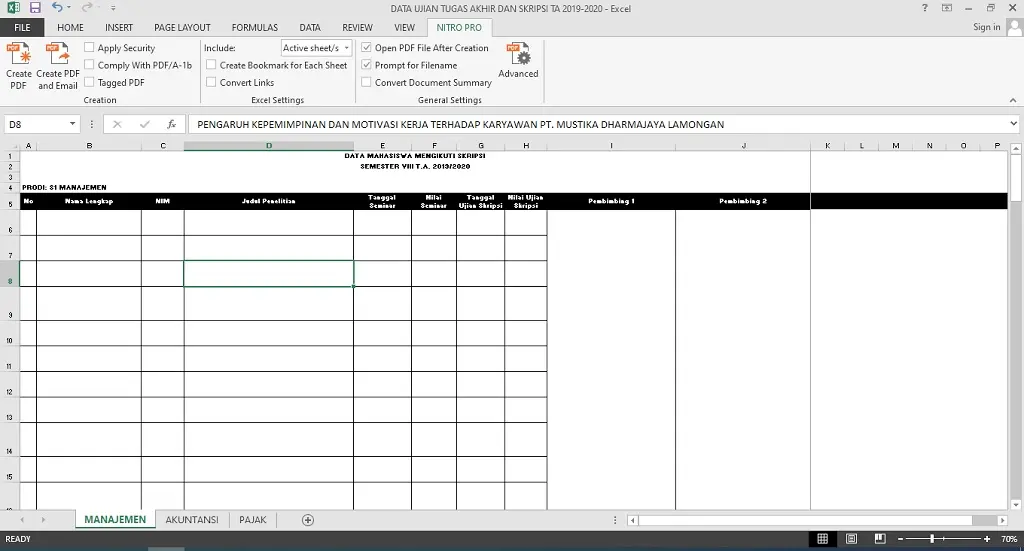Switch to the REVIEW ribbon tab
Viewport: 1024px width, 551px height.
[x=357, y=27]
